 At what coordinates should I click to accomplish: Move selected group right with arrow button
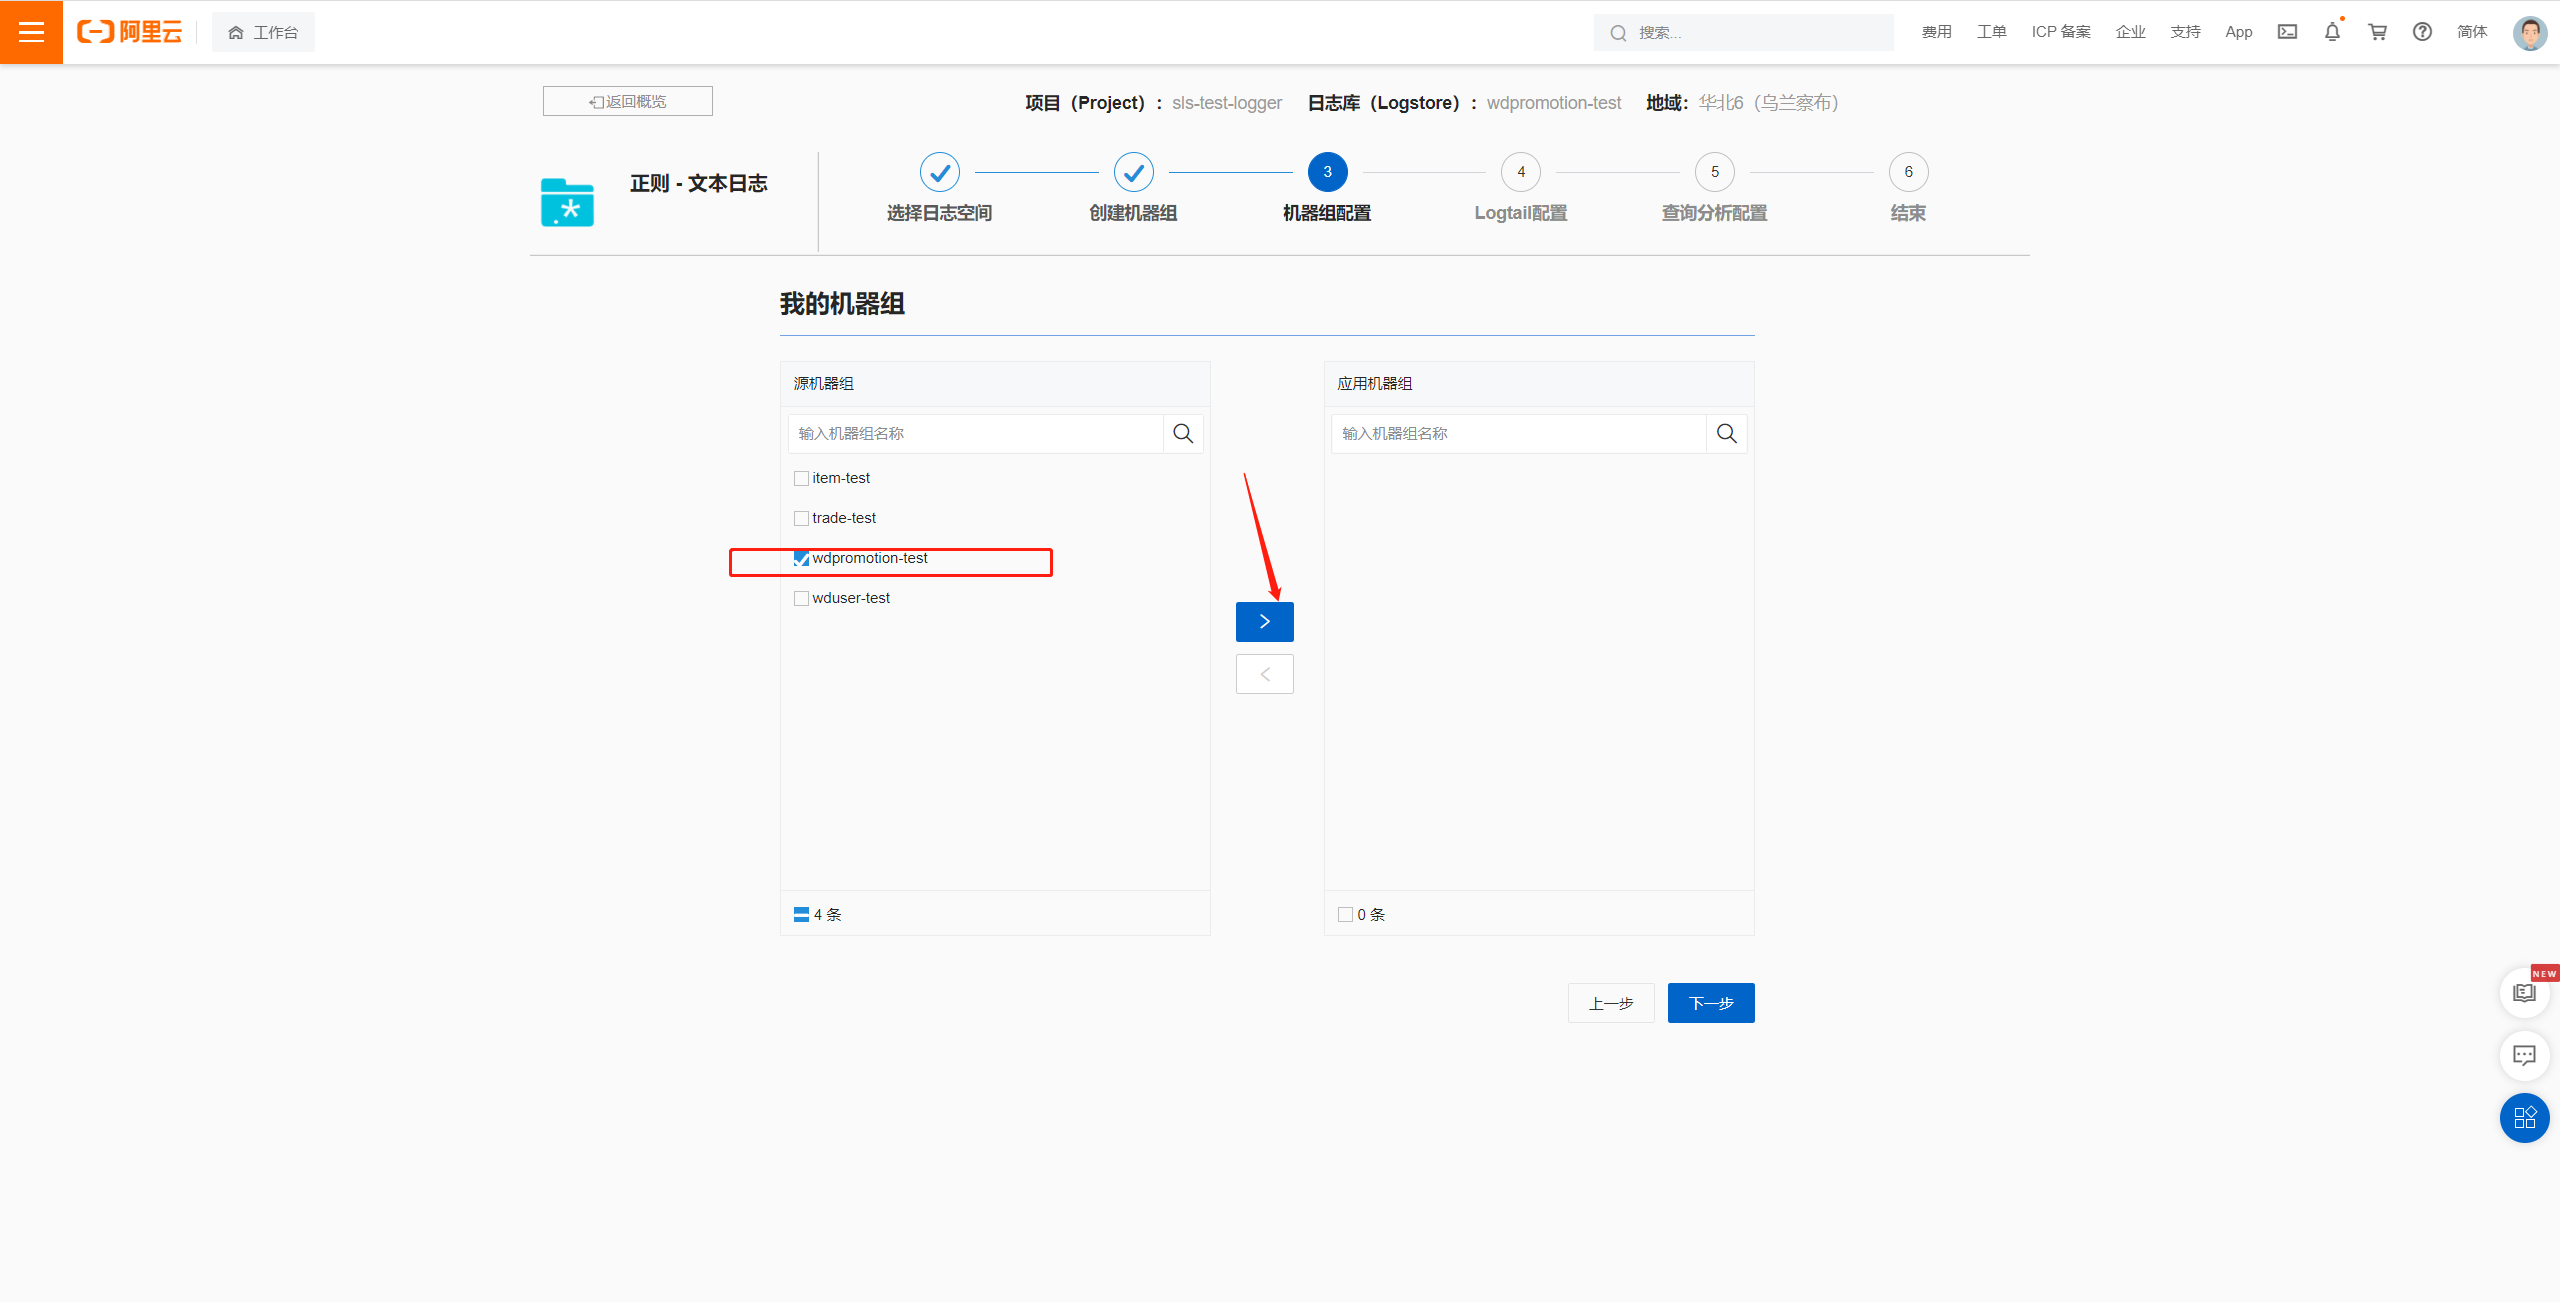(1264, 621)
